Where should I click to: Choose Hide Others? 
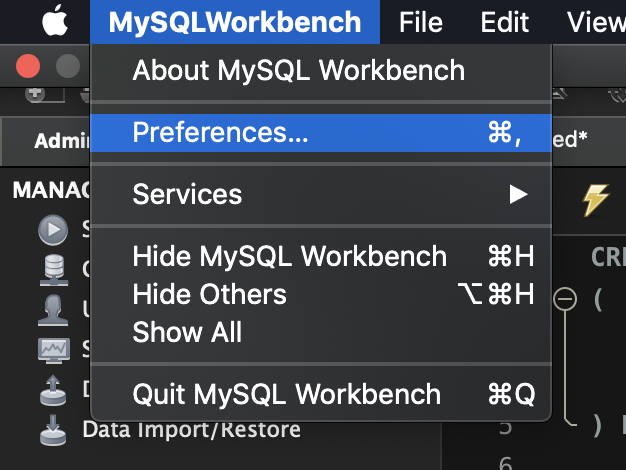click(x=321, y=294)
